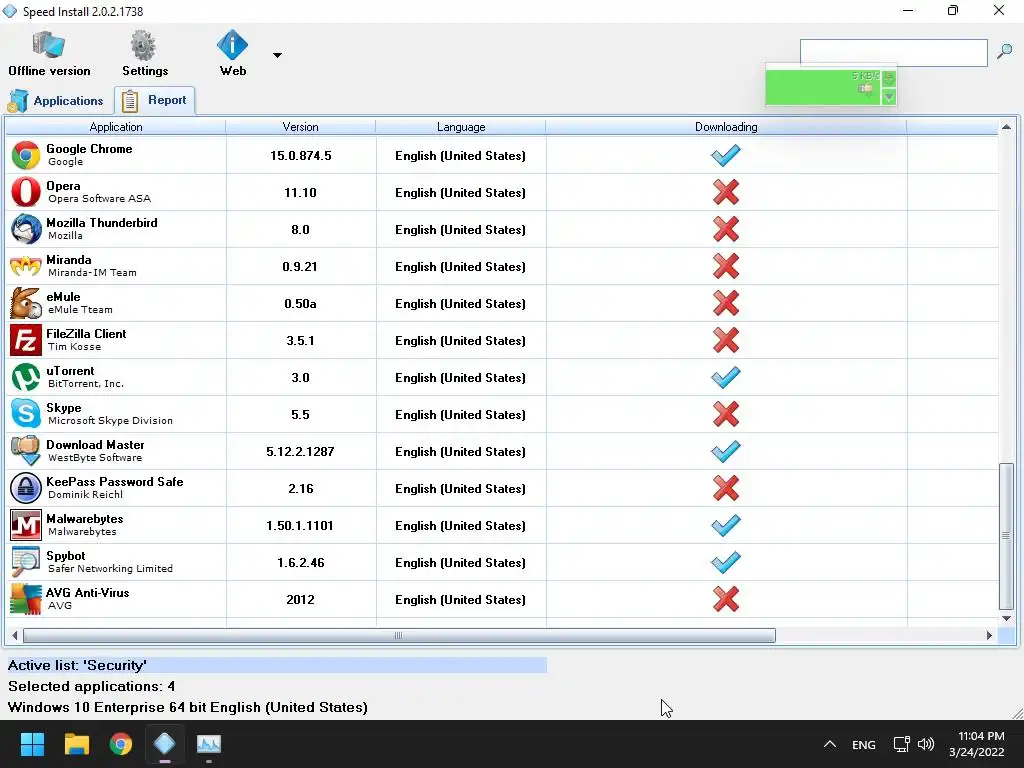Select the Skype app icon

point(25,414)
